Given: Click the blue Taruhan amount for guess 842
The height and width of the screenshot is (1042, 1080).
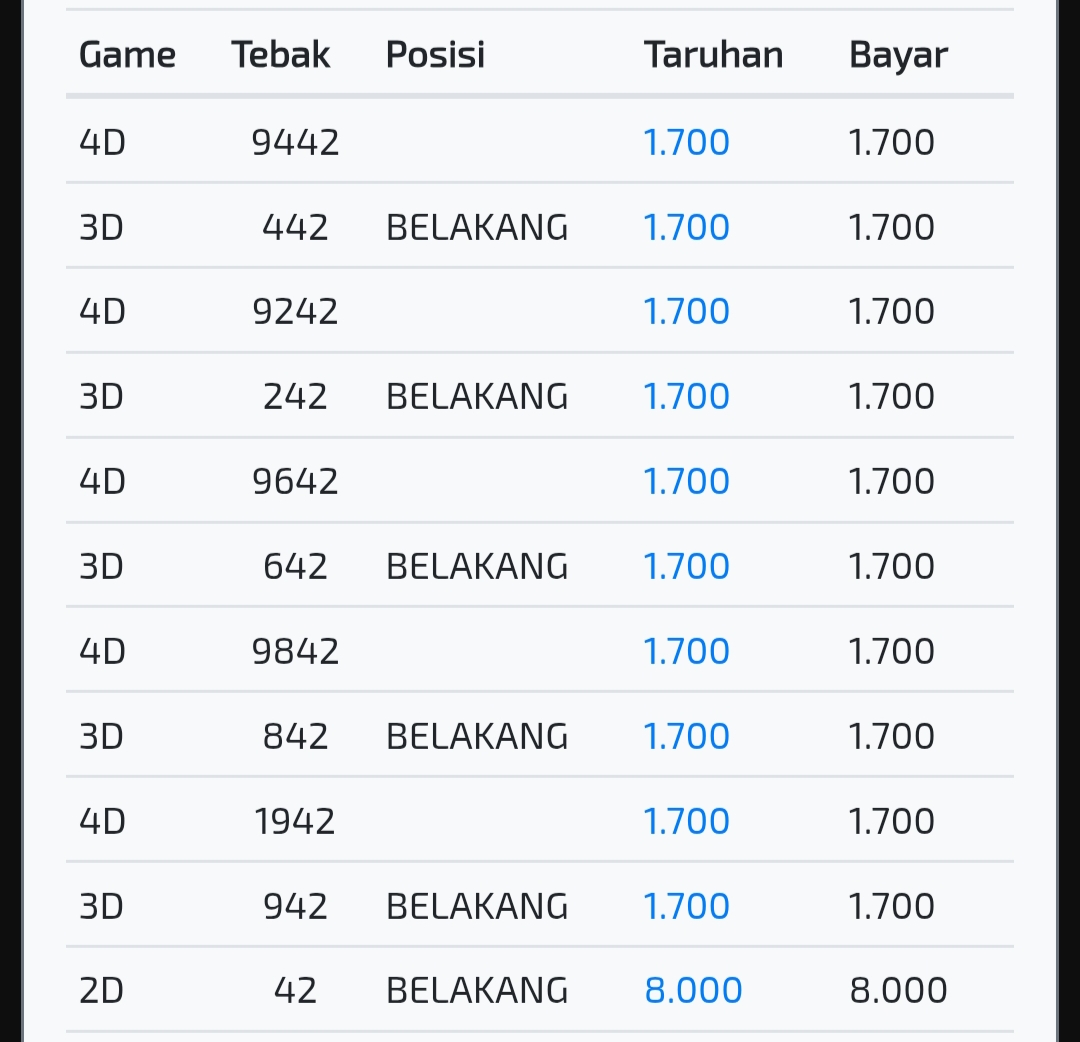Looking at the screenshot, I should tap(687, 737).
